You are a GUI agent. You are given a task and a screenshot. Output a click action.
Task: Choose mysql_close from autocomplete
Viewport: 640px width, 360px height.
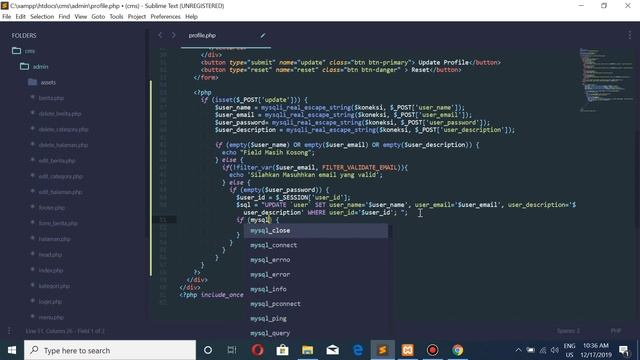[x=316, y=231]
